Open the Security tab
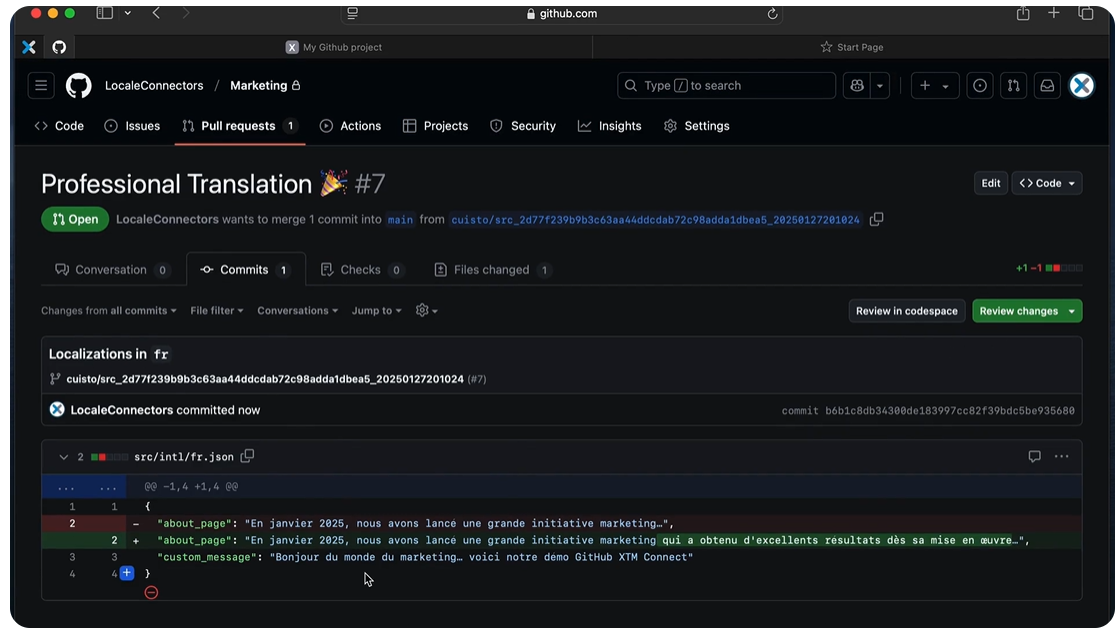 (523, 126)
